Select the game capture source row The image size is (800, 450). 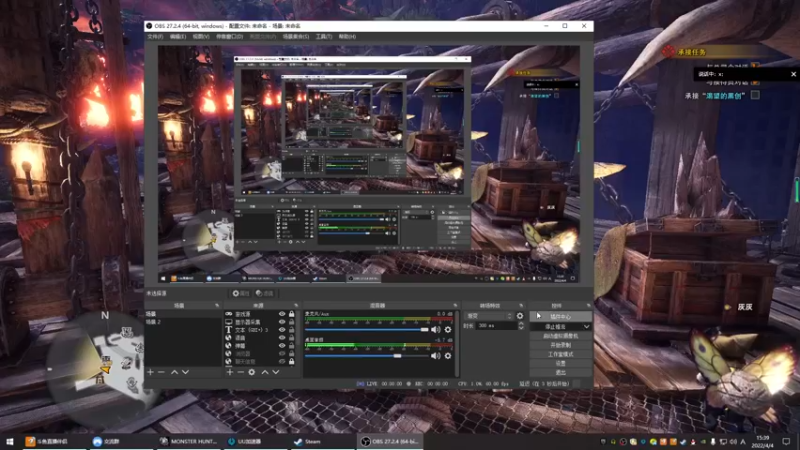pos(260,314)
